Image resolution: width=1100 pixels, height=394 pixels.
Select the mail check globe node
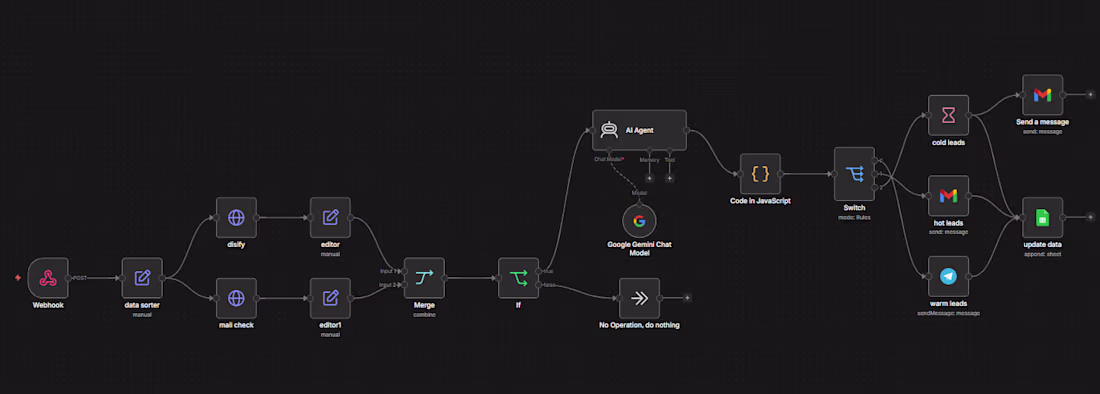[x=236, y=298]
